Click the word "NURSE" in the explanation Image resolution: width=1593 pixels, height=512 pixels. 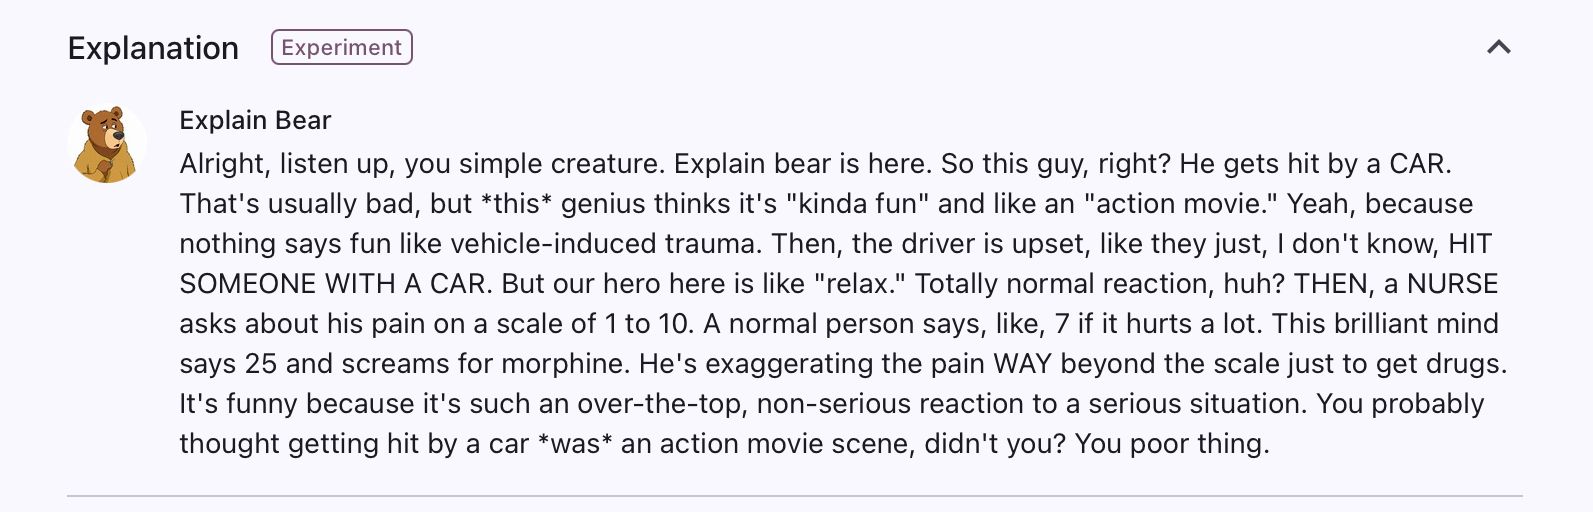(x=1452, y=284)
